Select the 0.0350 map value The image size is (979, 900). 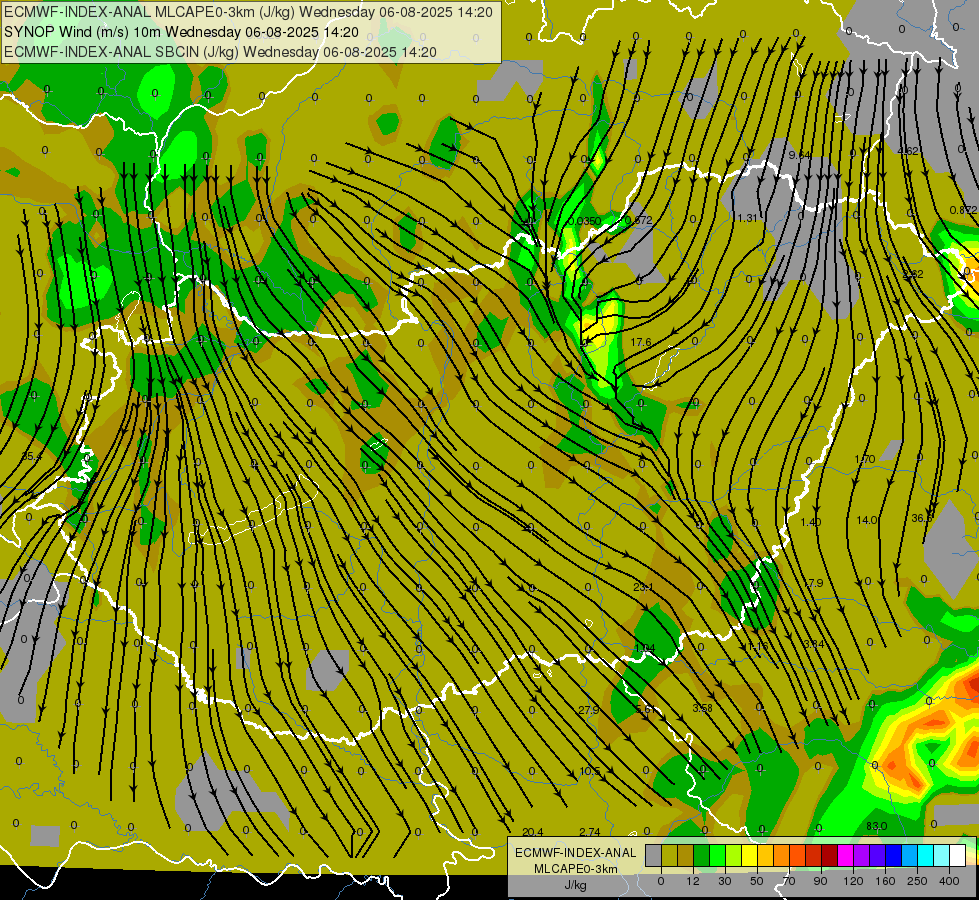[x=584, y=220]
